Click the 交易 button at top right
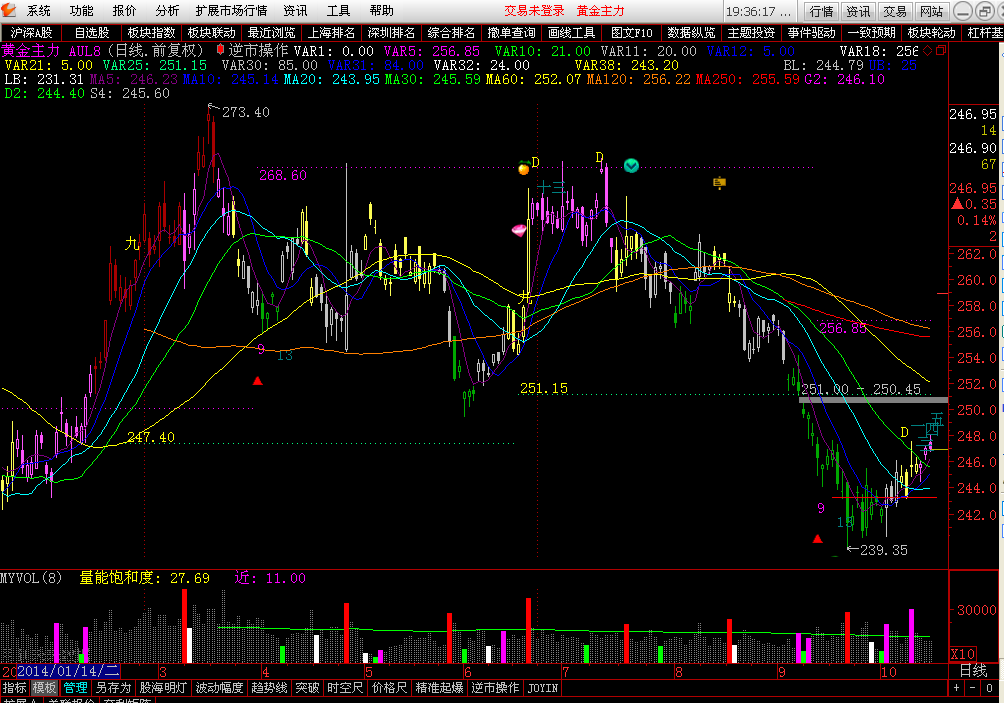 tap(894, 11)
